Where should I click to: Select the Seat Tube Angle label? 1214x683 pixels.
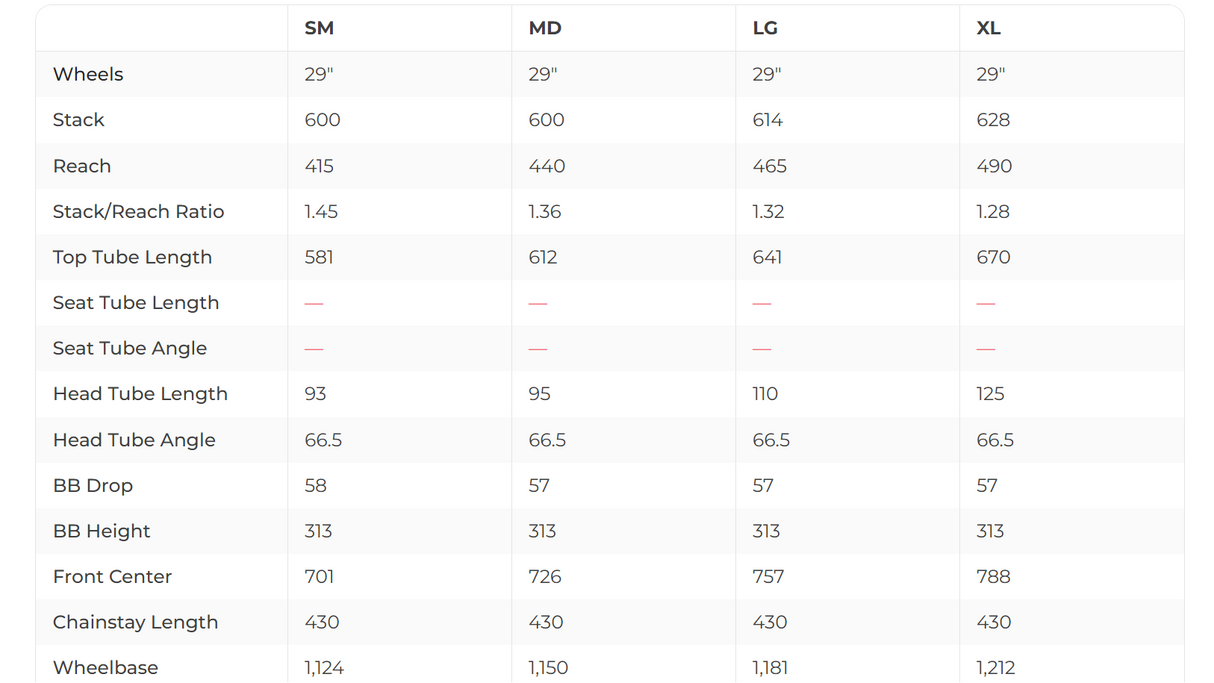(130, 348)
